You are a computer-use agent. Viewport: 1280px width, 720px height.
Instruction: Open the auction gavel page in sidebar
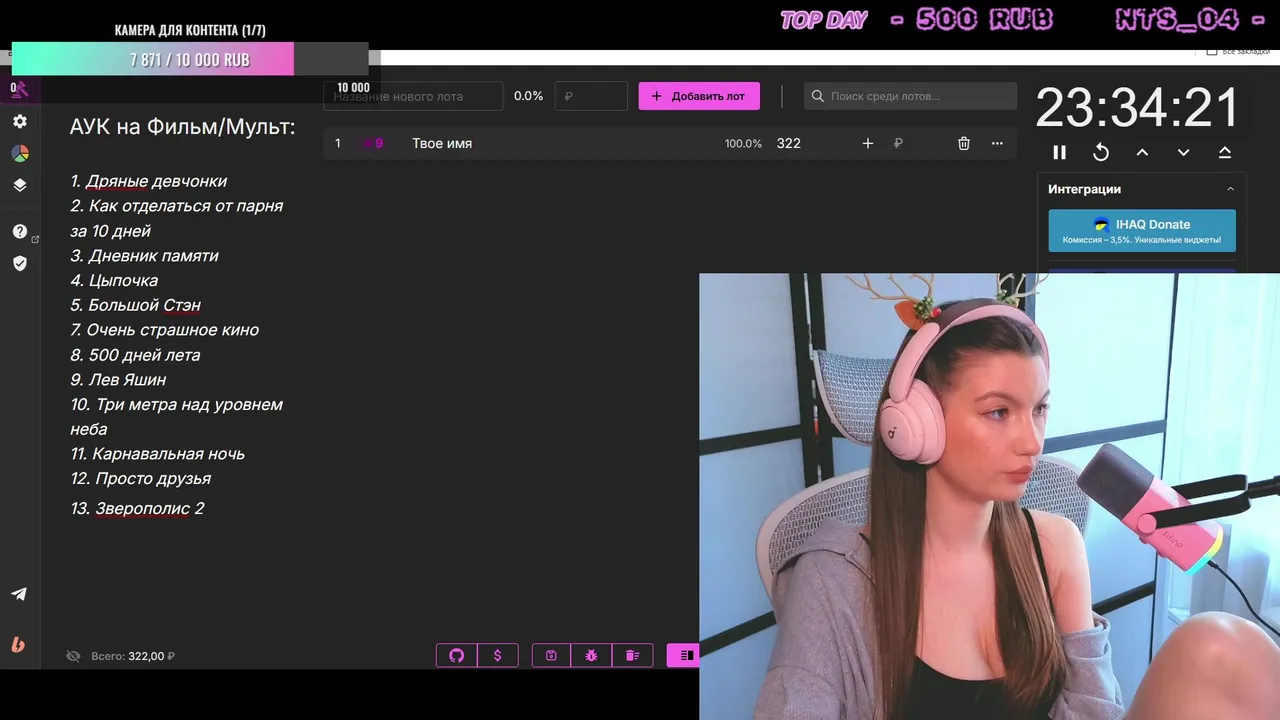pos(20,89)
